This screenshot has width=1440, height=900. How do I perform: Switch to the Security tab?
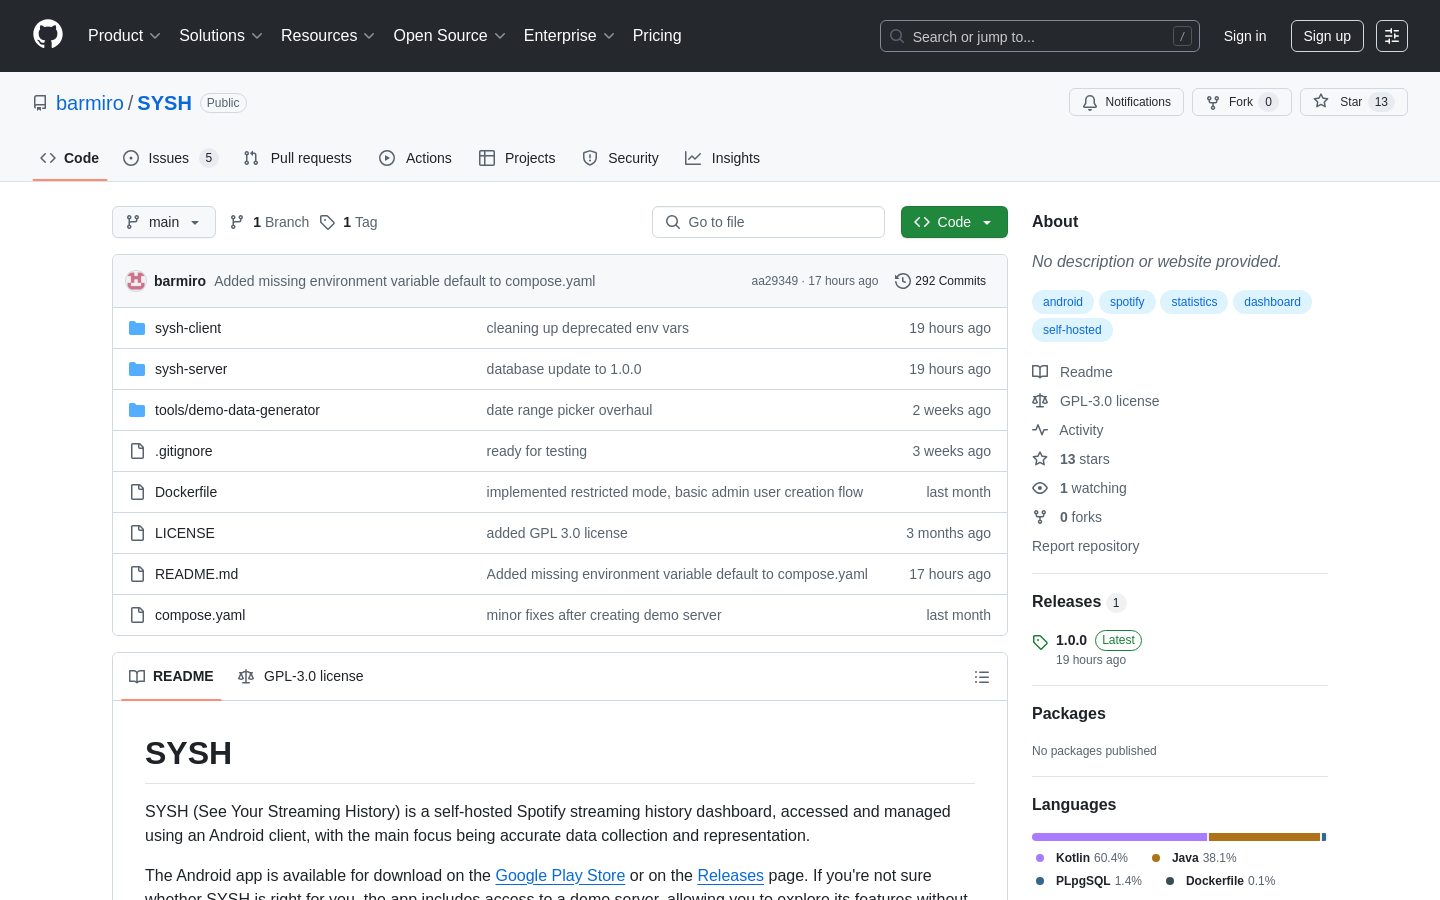[x=621, y=158]
